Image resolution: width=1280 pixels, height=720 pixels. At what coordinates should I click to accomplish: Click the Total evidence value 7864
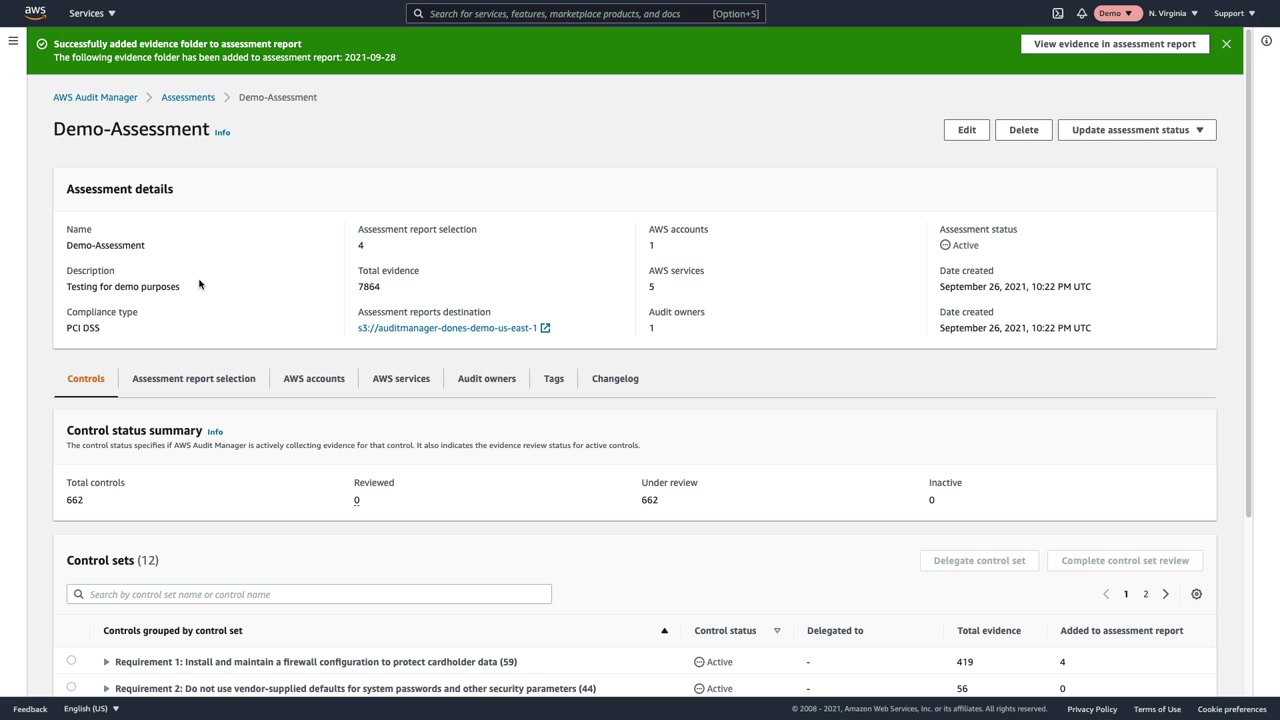click(369, 287)
